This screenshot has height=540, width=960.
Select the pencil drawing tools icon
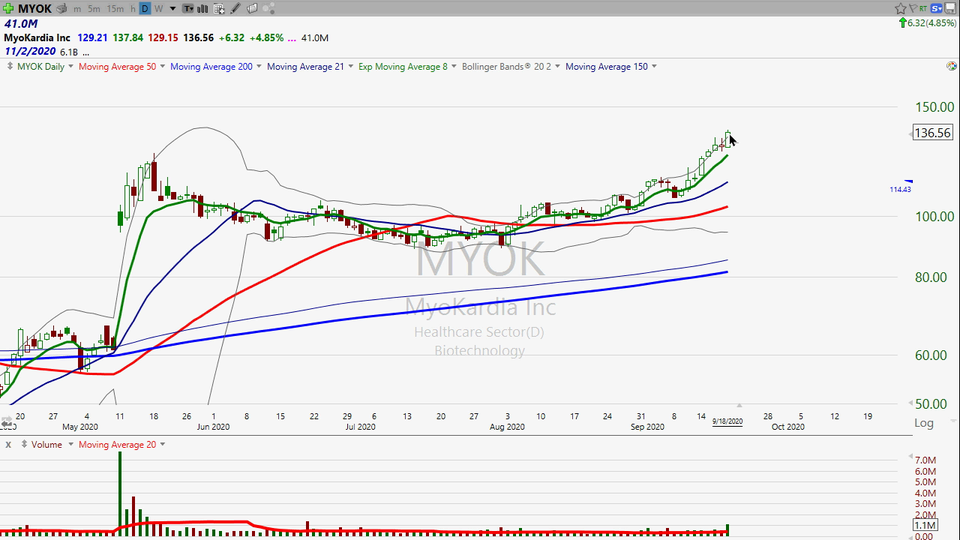(235, 9)
